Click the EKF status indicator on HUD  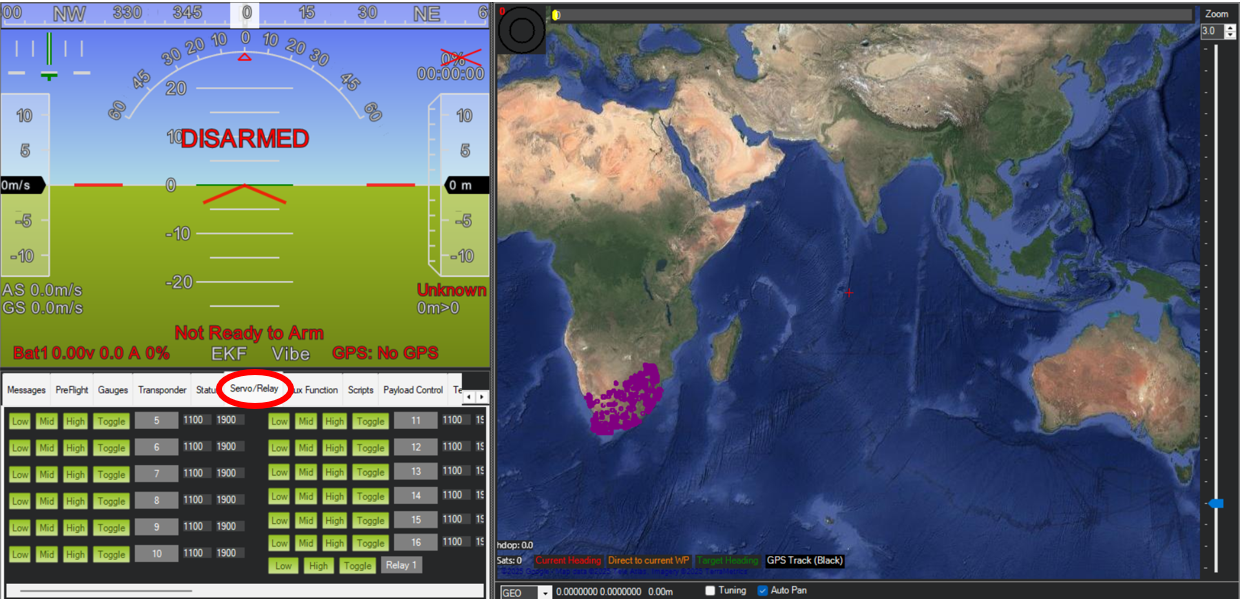click(x=228, y=353)
